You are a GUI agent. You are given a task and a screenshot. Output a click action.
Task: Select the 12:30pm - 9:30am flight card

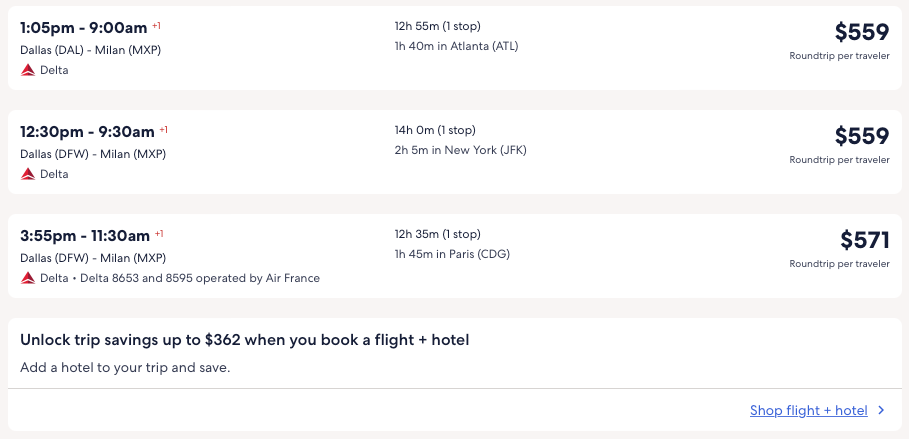(x=250, y=151)
